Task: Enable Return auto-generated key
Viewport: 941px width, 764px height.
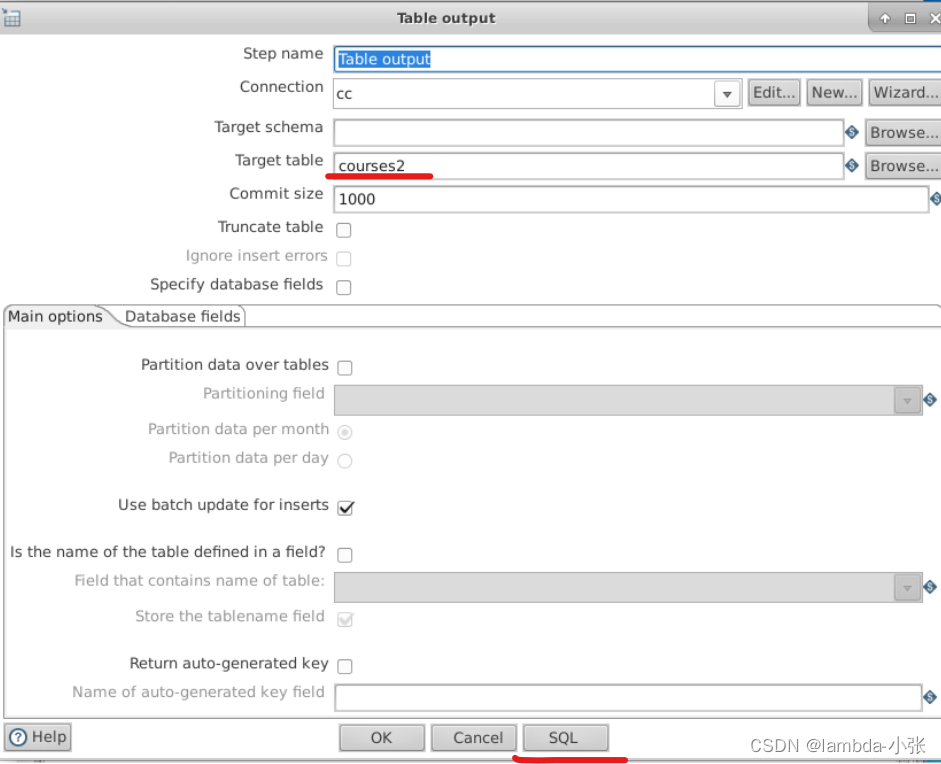Action: click(x=345, y=666)
